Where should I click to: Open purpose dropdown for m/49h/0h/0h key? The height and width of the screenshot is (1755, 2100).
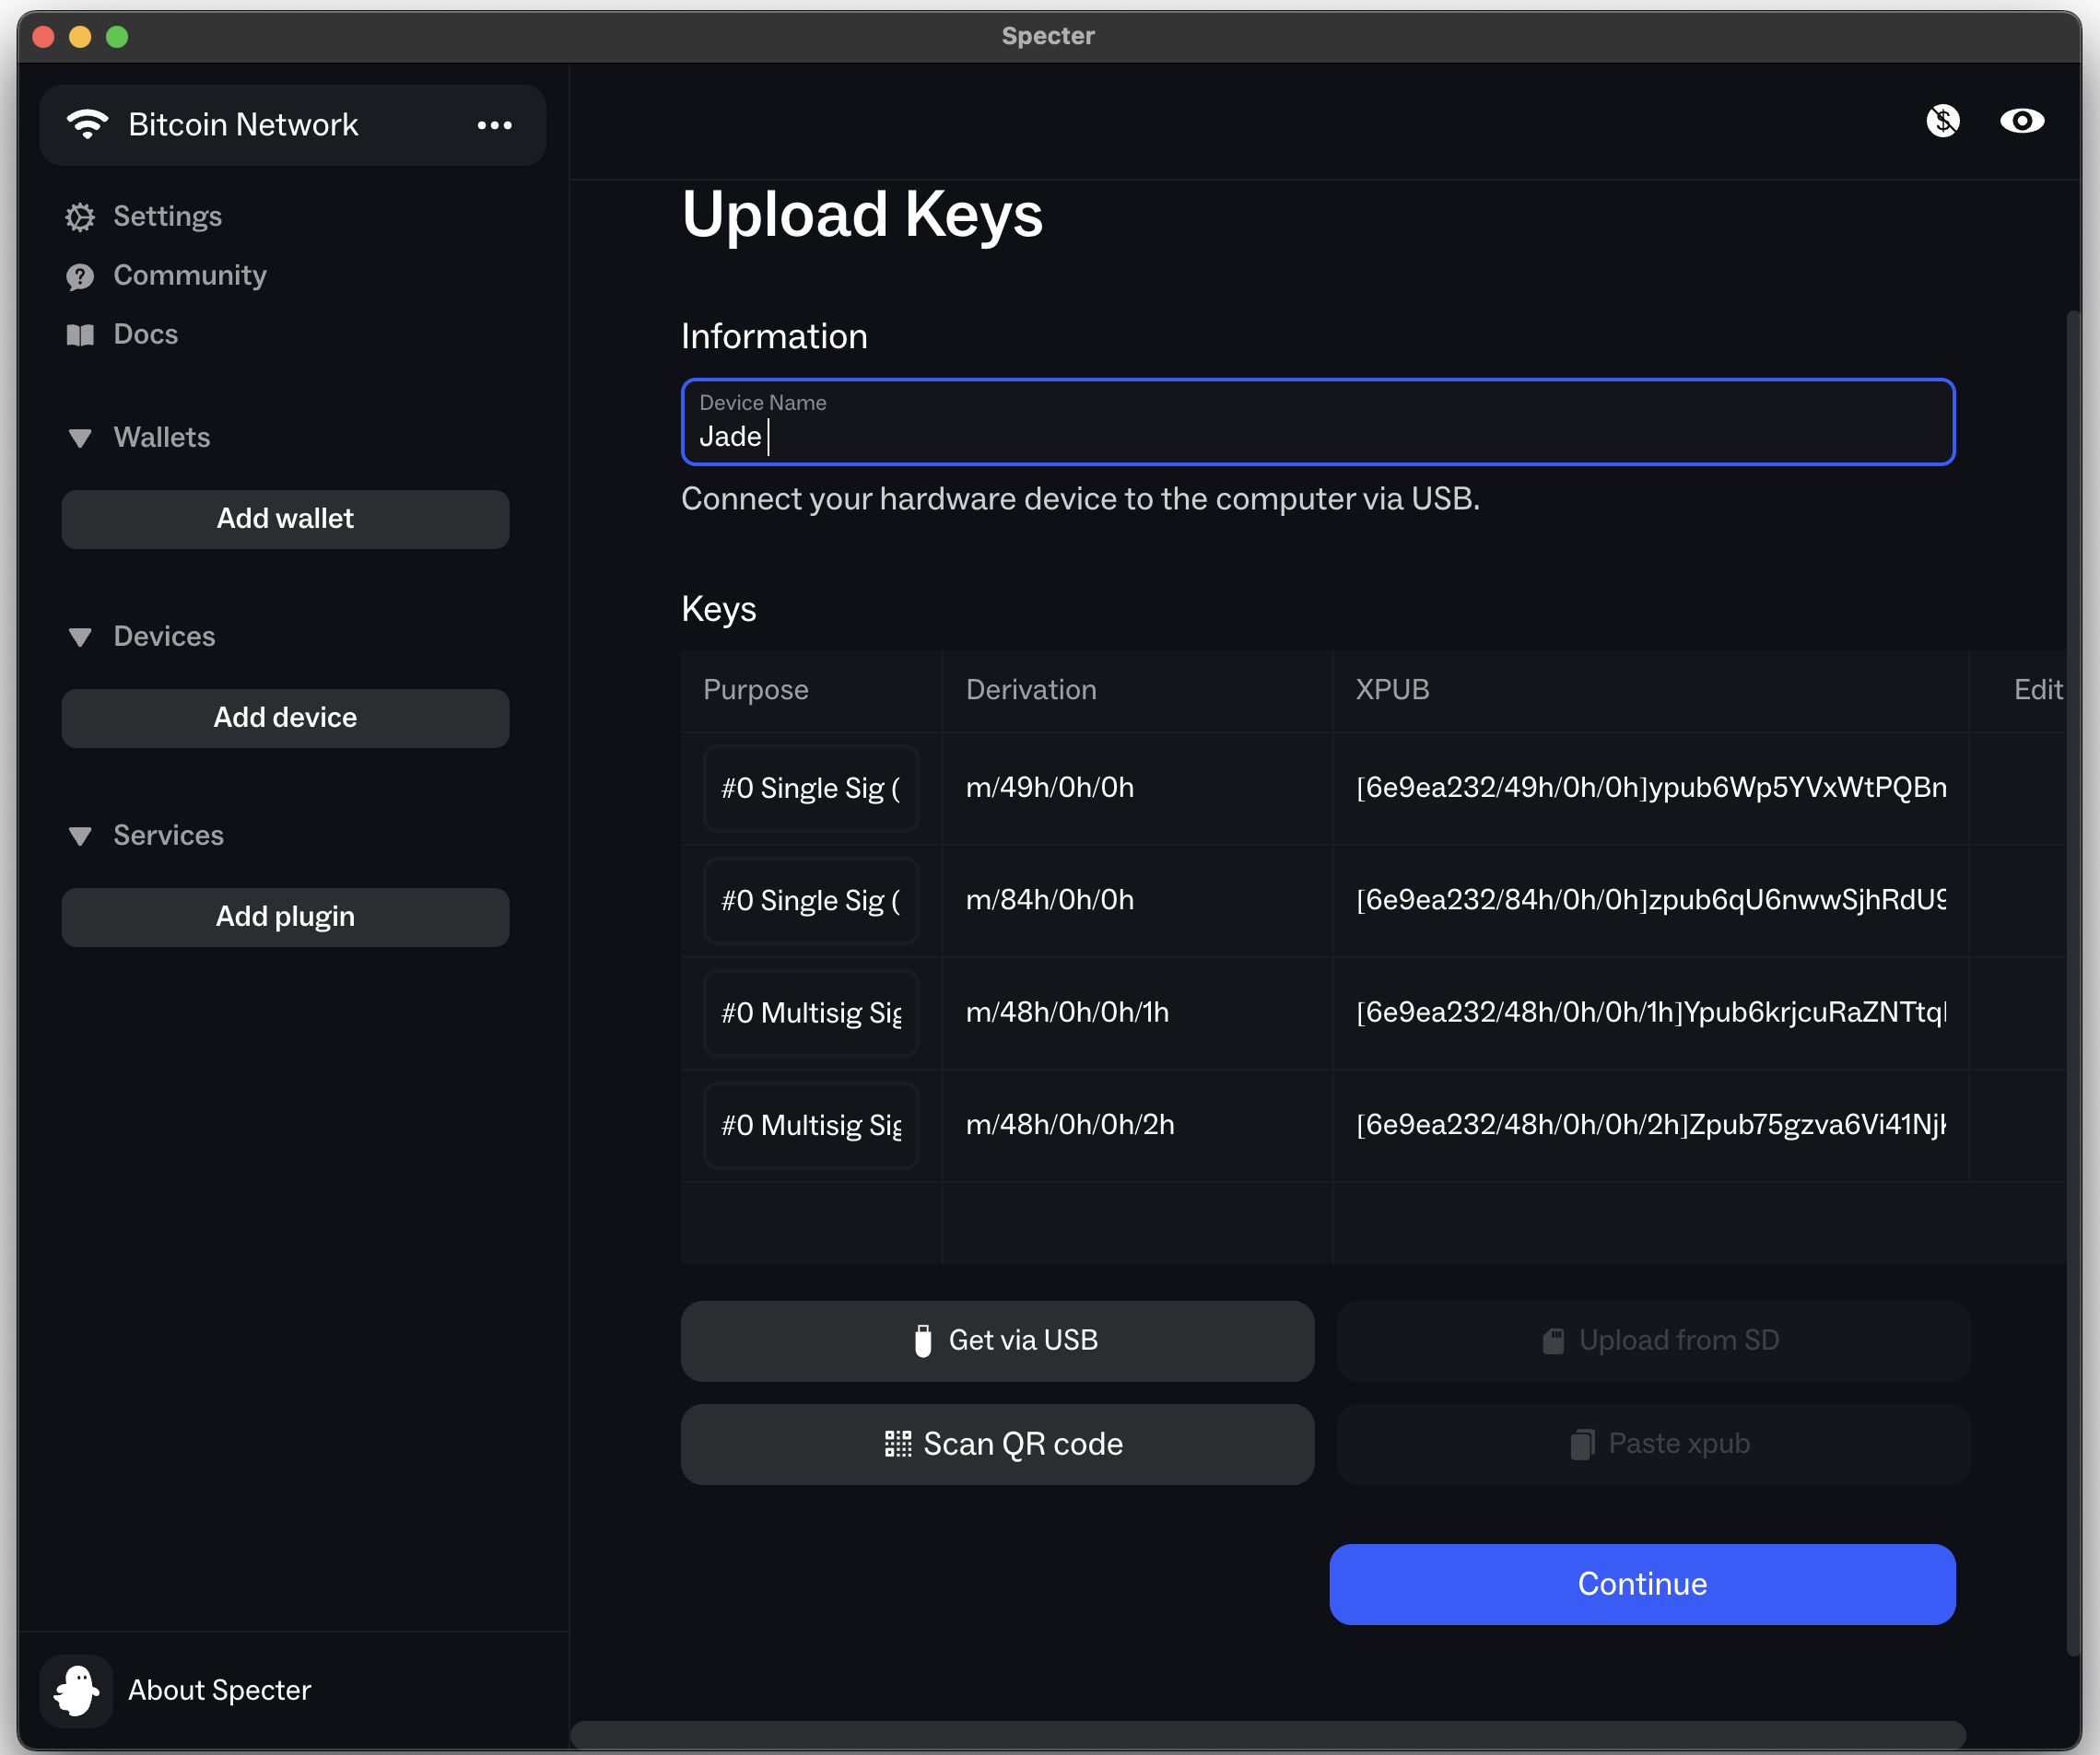(x=811, y=788)
